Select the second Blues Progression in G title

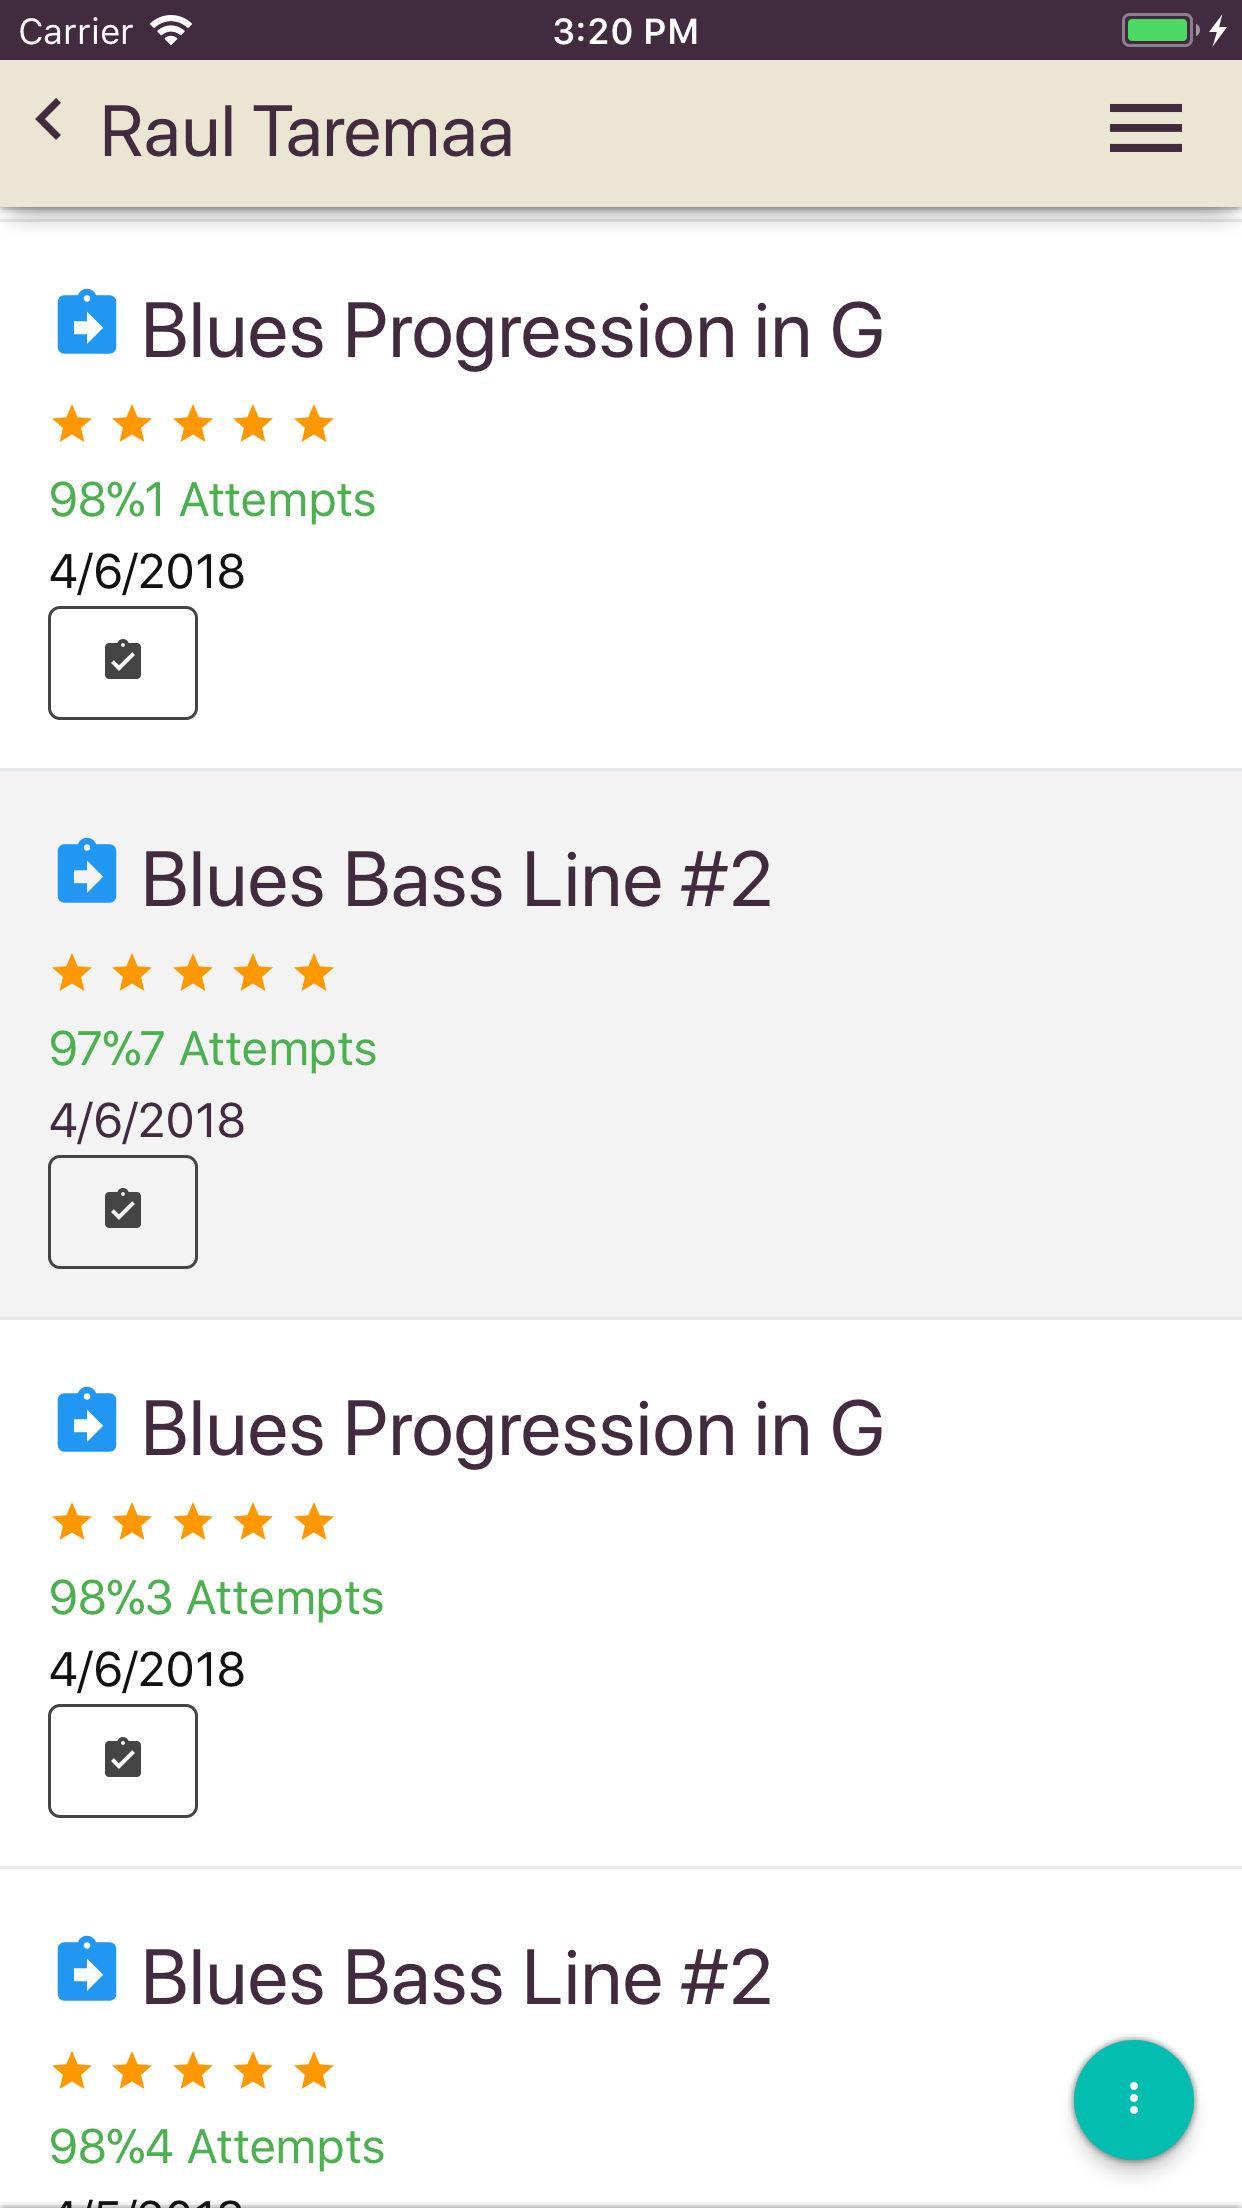513,1429
